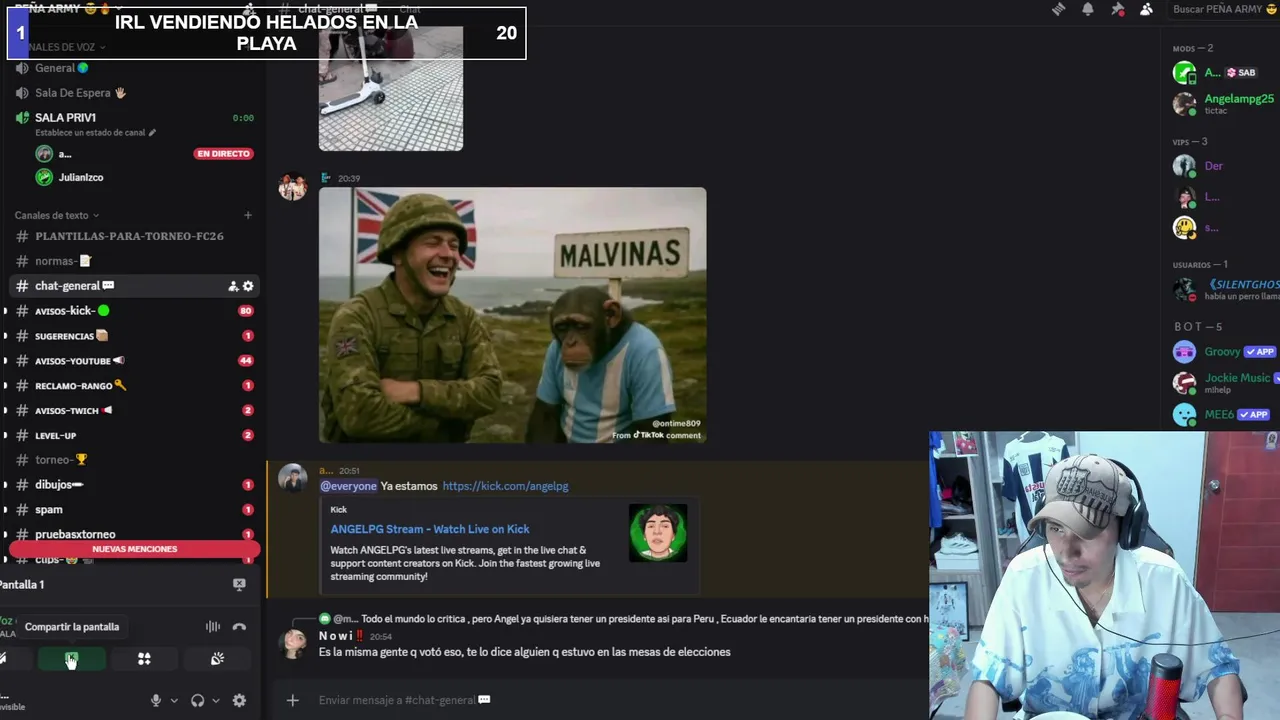
Task: Toggle the member list icon
Action: click(x=1147, y=9)
